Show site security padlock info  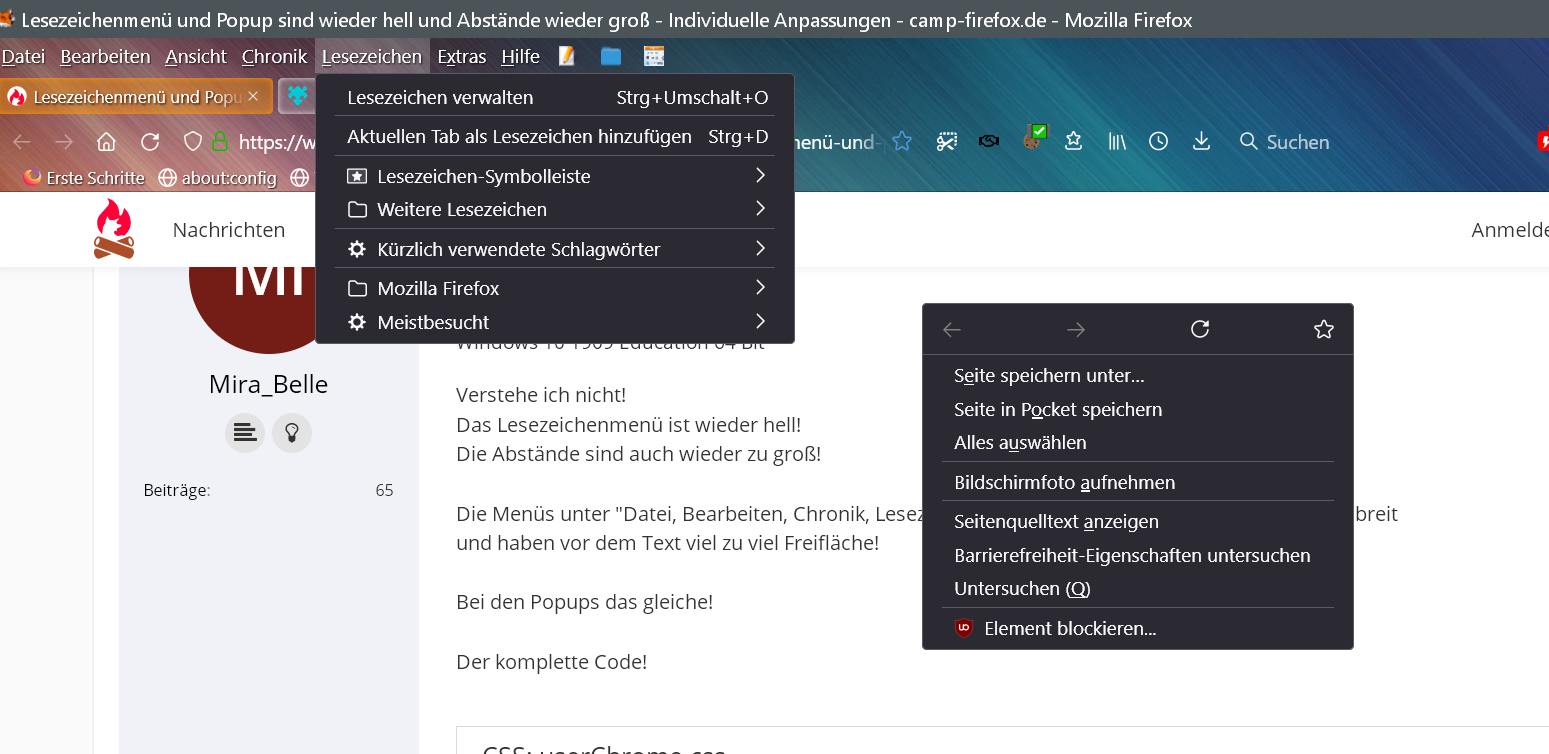click(219, 142)
